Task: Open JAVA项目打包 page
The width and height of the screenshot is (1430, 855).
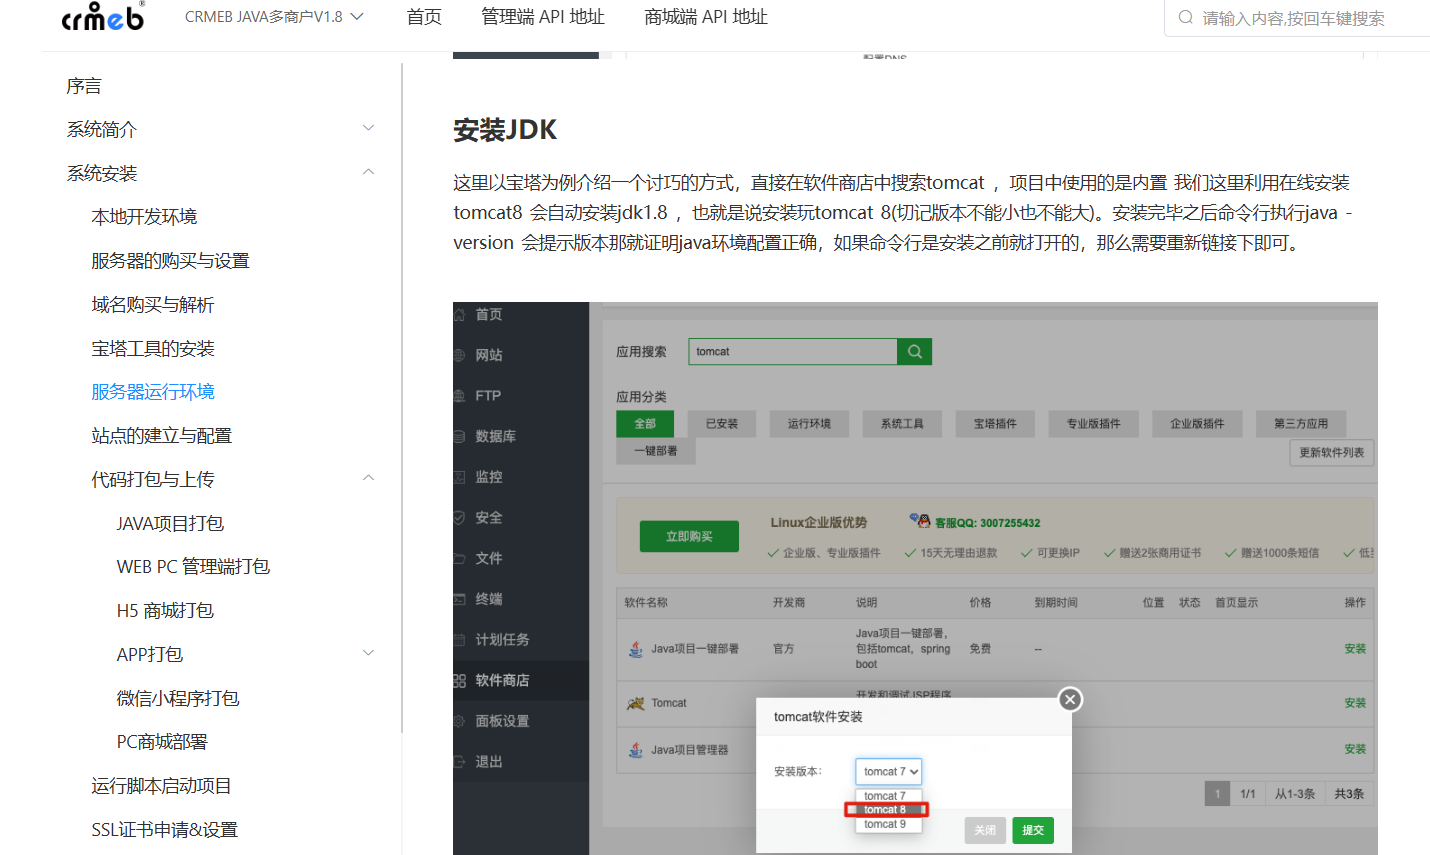Action: [x=170, y=524]
